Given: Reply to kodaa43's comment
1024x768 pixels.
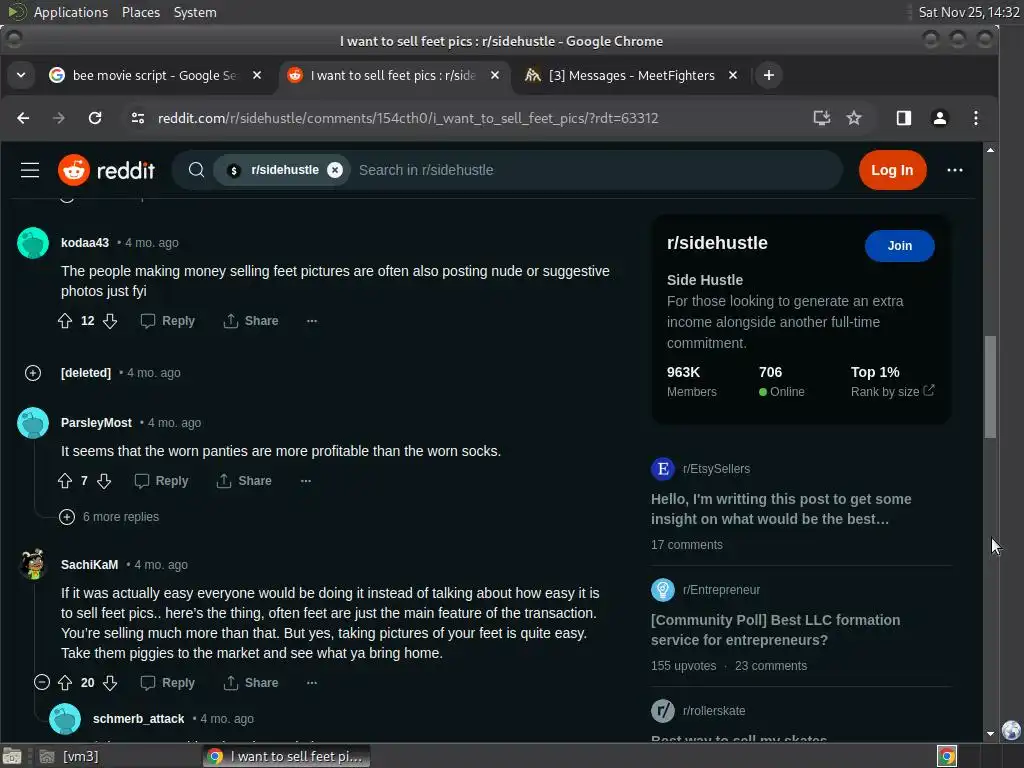Looking at the screenshot, I should point(168,321).
